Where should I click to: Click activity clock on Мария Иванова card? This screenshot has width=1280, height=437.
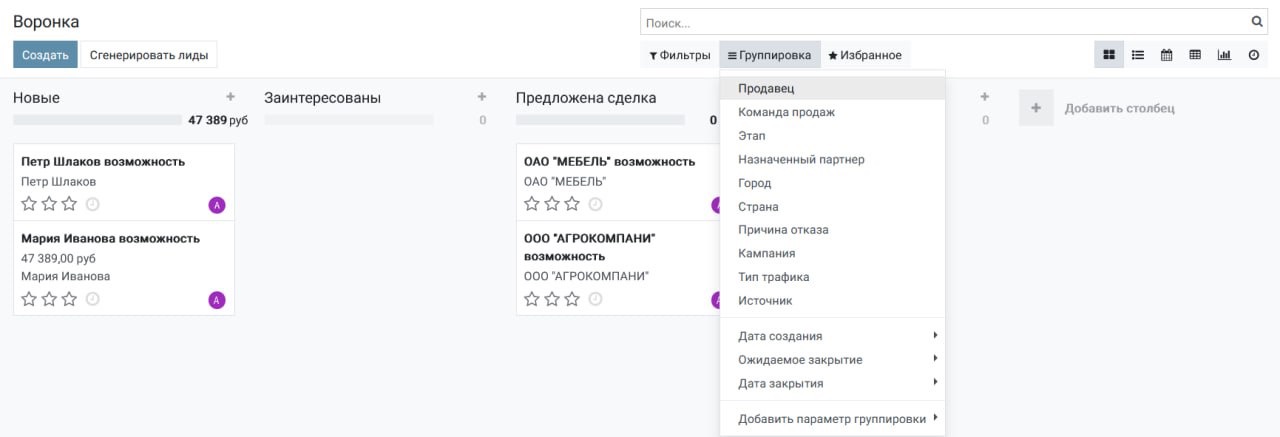pos(93,299)
